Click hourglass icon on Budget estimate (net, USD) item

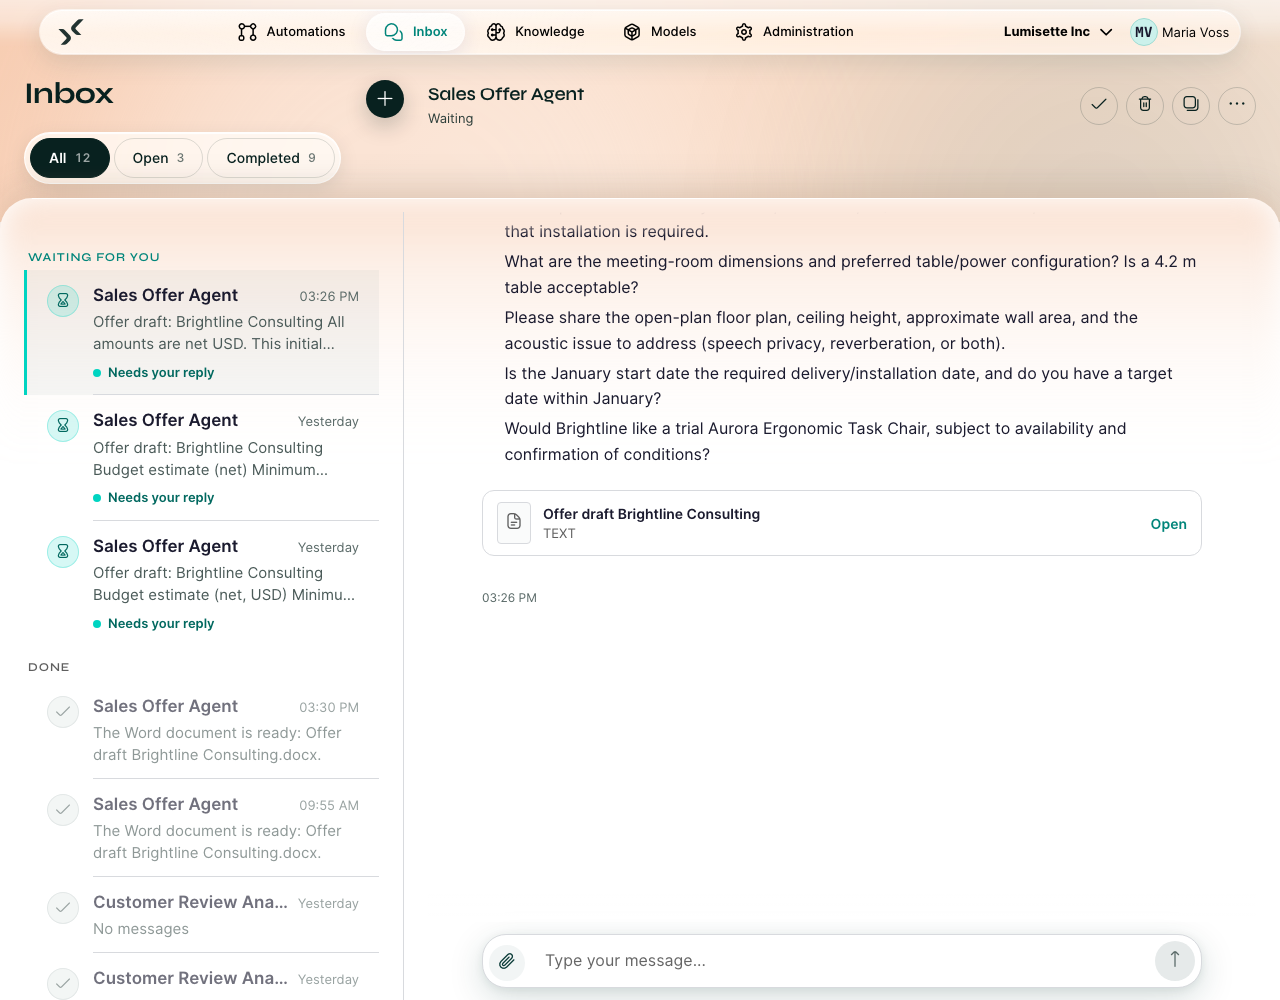point(63,551)
